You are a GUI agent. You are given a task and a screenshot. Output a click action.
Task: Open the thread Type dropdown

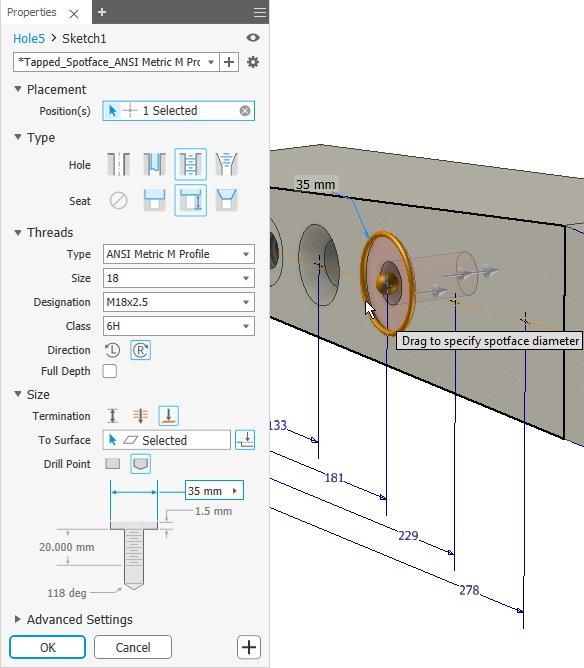pyautogui.click(x=178, y=254)
